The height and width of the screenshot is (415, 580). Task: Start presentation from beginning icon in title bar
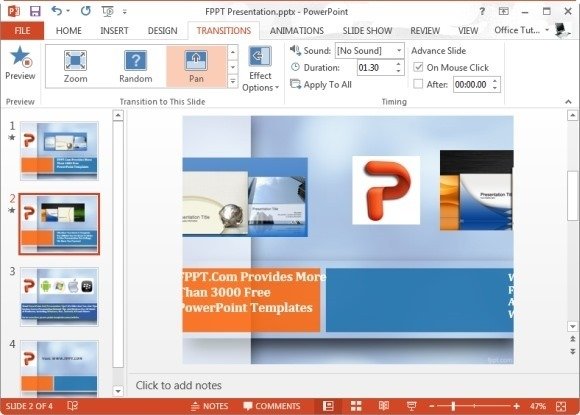coord(107,11)
